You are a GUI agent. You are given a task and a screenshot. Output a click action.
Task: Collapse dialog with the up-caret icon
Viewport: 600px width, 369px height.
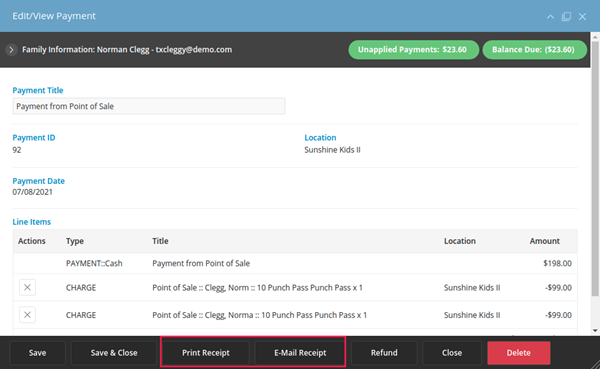tap(550, 16)
